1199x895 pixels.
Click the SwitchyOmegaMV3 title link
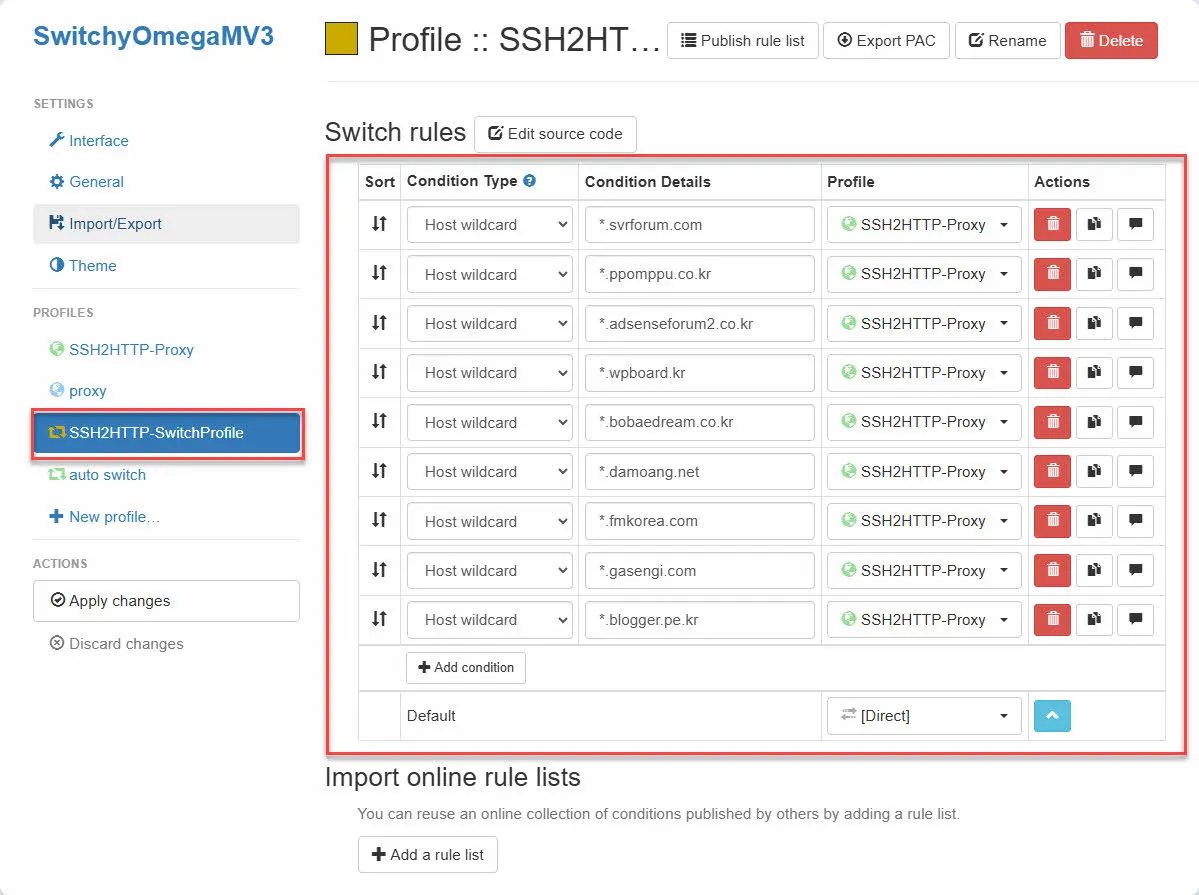click(x=153, y=36)
